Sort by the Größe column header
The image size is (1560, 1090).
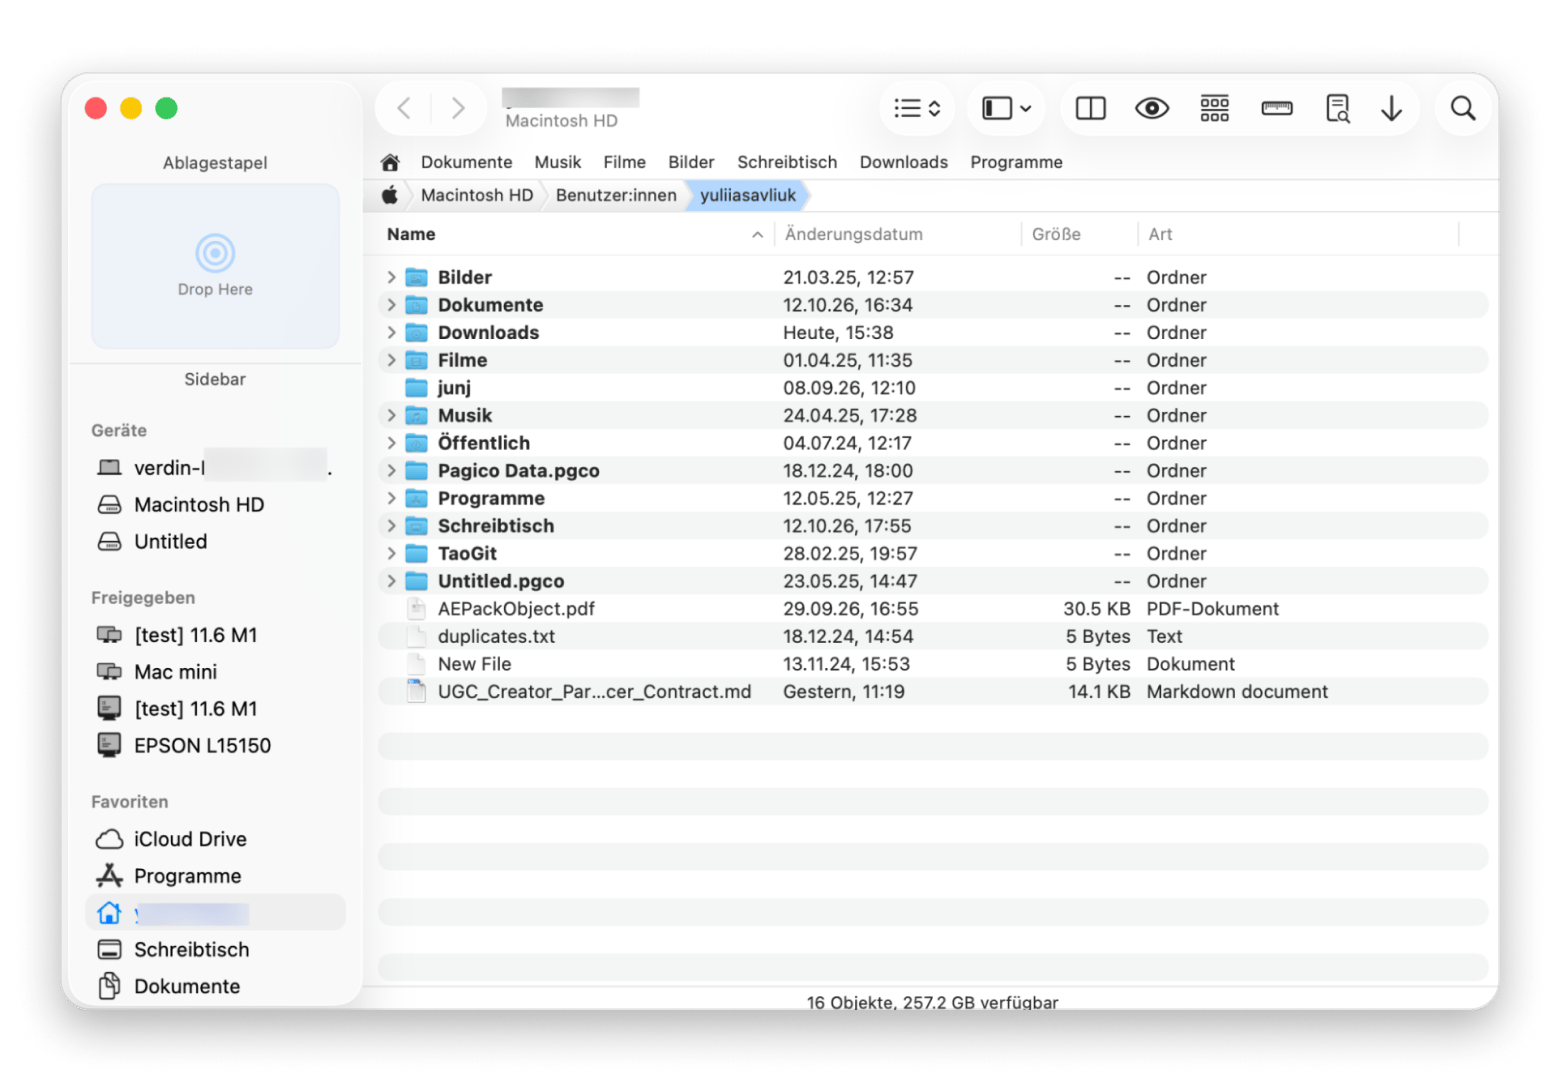(x=1056, y=234)
